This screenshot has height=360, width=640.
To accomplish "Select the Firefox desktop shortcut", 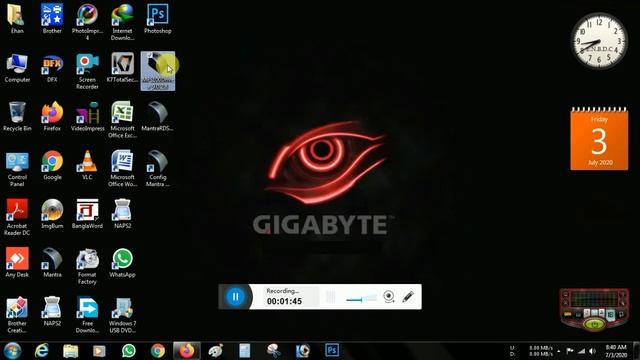I will click(x=52, y=117).
